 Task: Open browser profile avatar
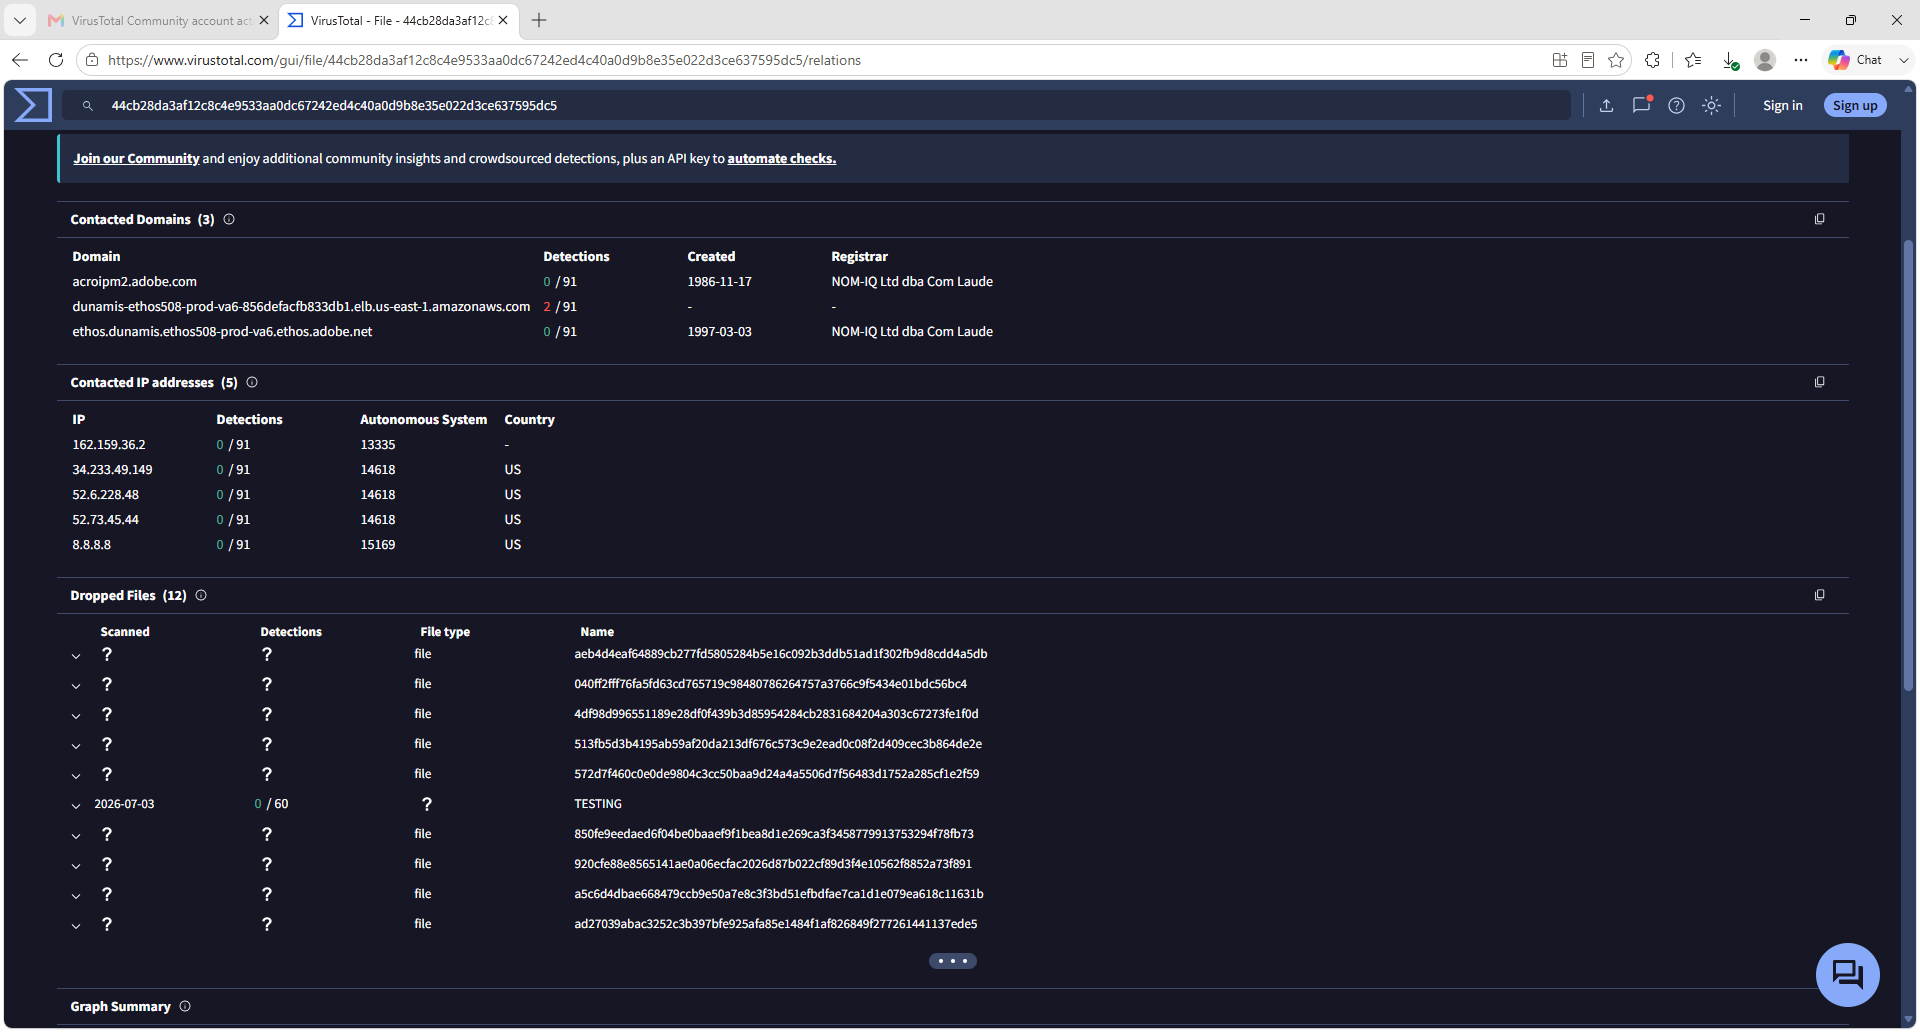point(1765,60)
